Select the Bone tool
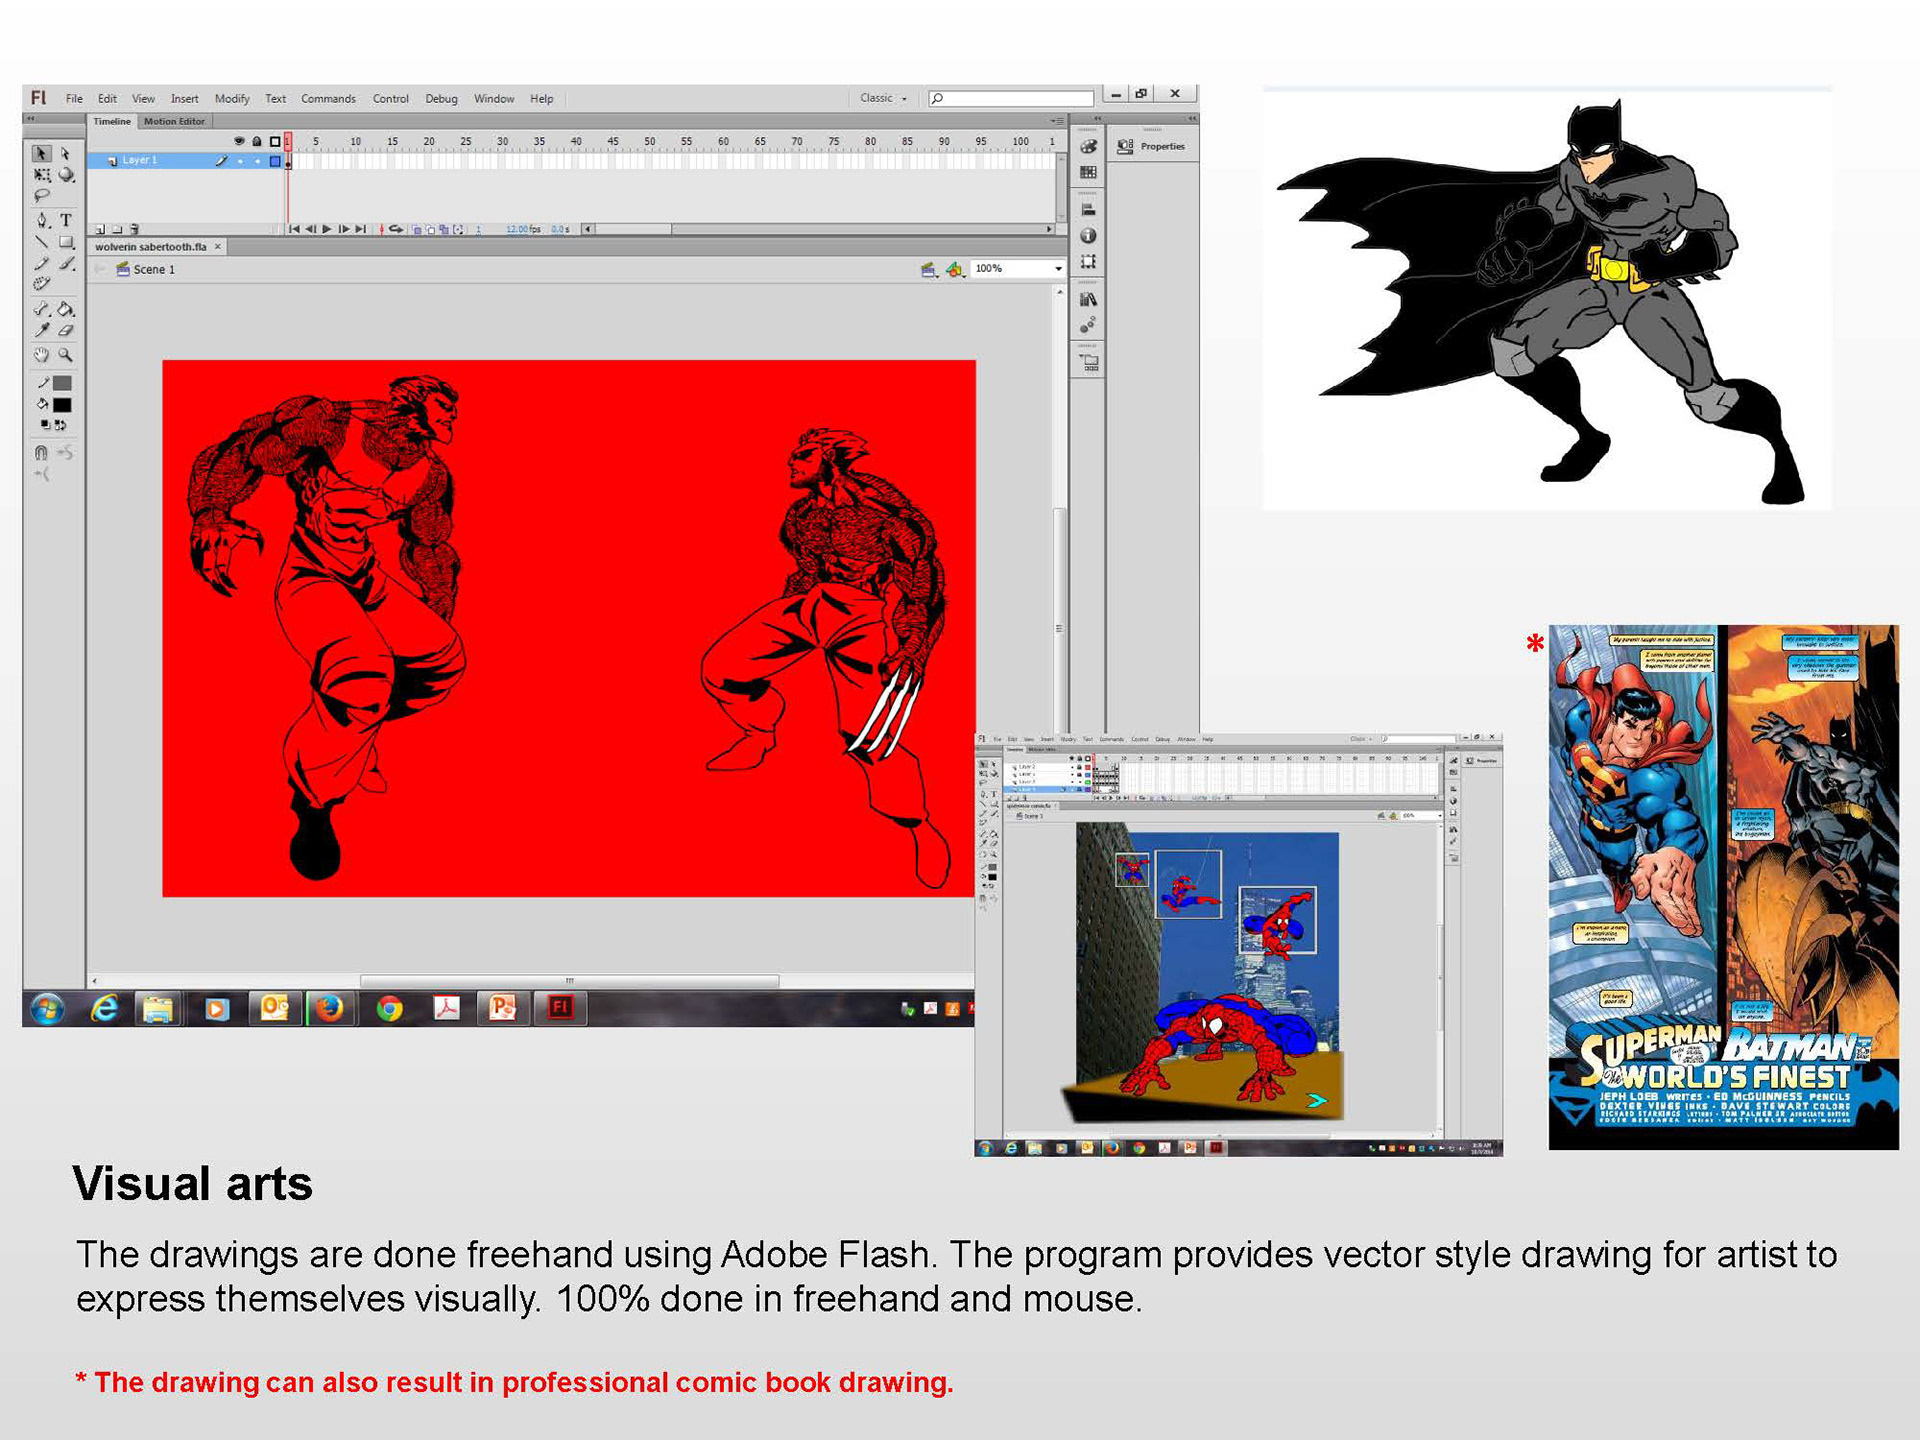 (41, 309)
